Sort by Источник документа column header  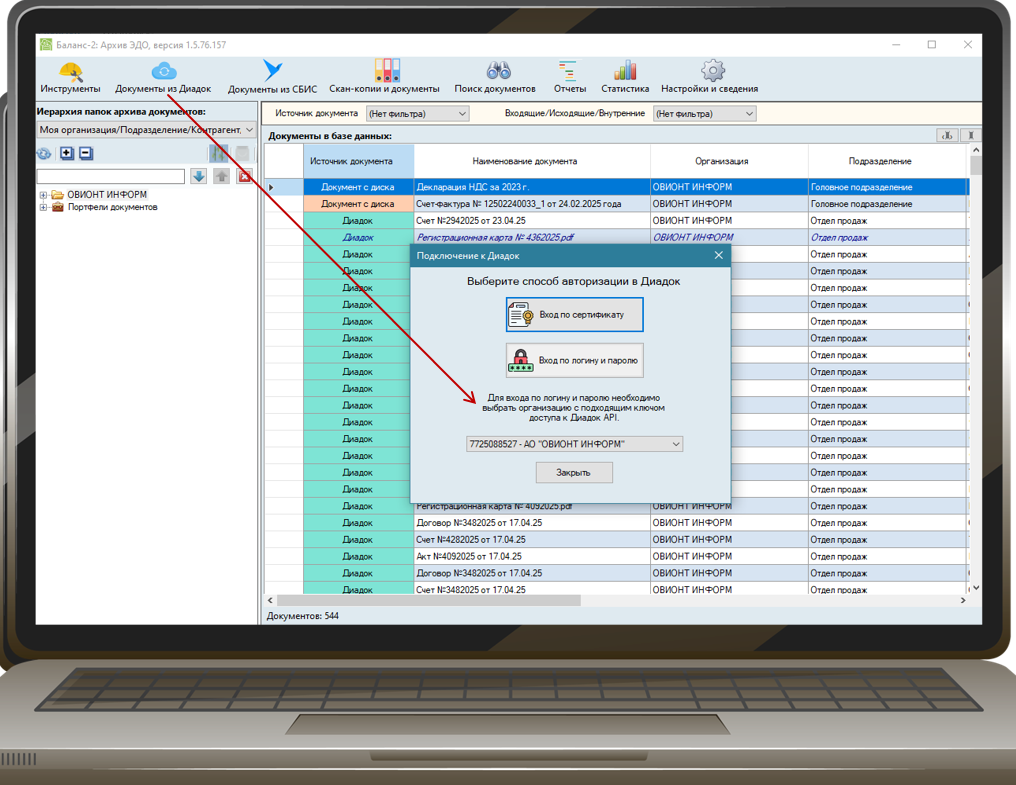[358, 161]
